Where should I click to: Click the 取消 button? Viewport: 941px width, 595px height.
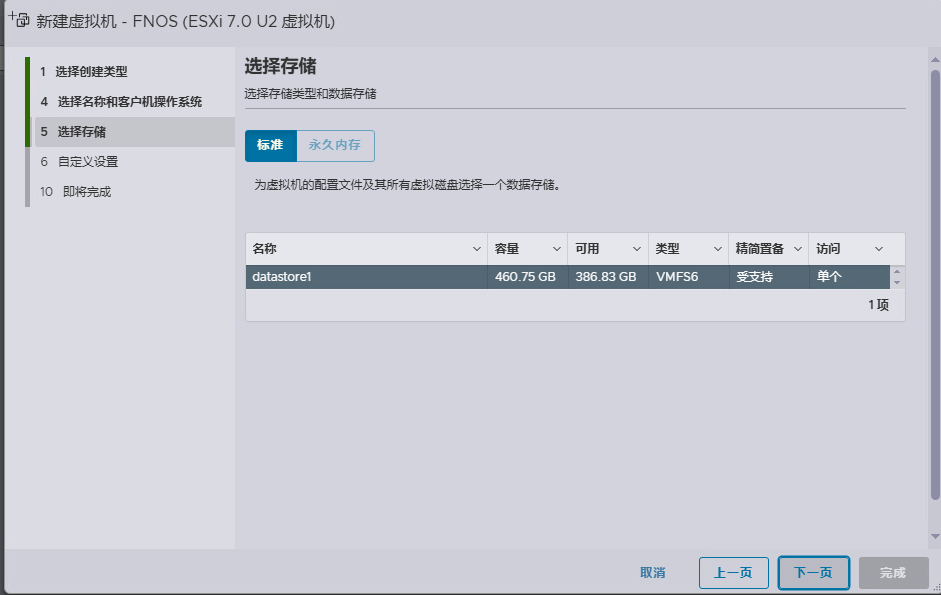click(652, 573)
